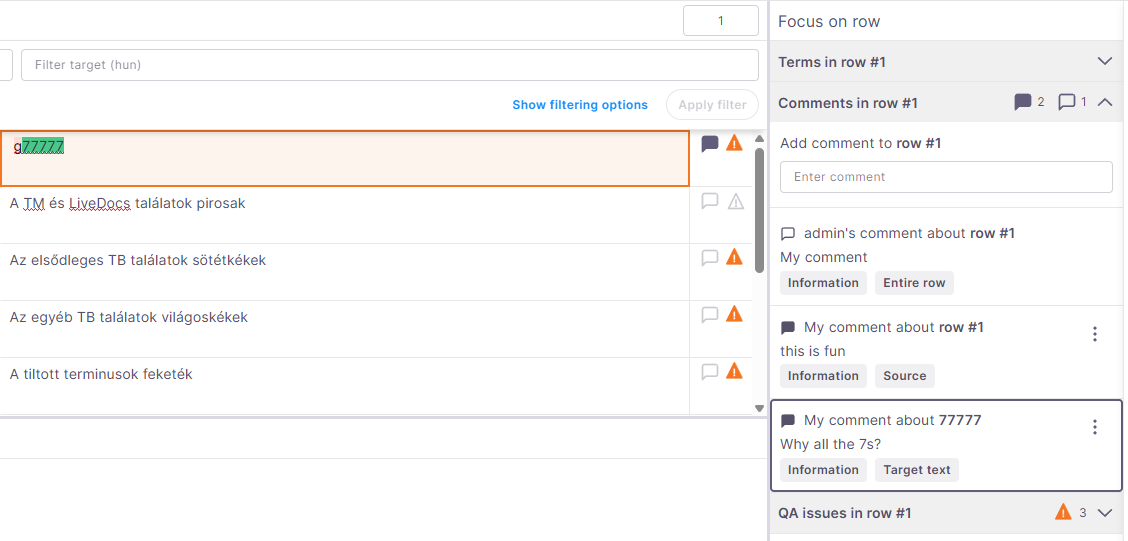The width and height of the screenshot is (1128, 541).
Task: Click comment icon beside LiveDocs találatok row
Action: (710, 201)
